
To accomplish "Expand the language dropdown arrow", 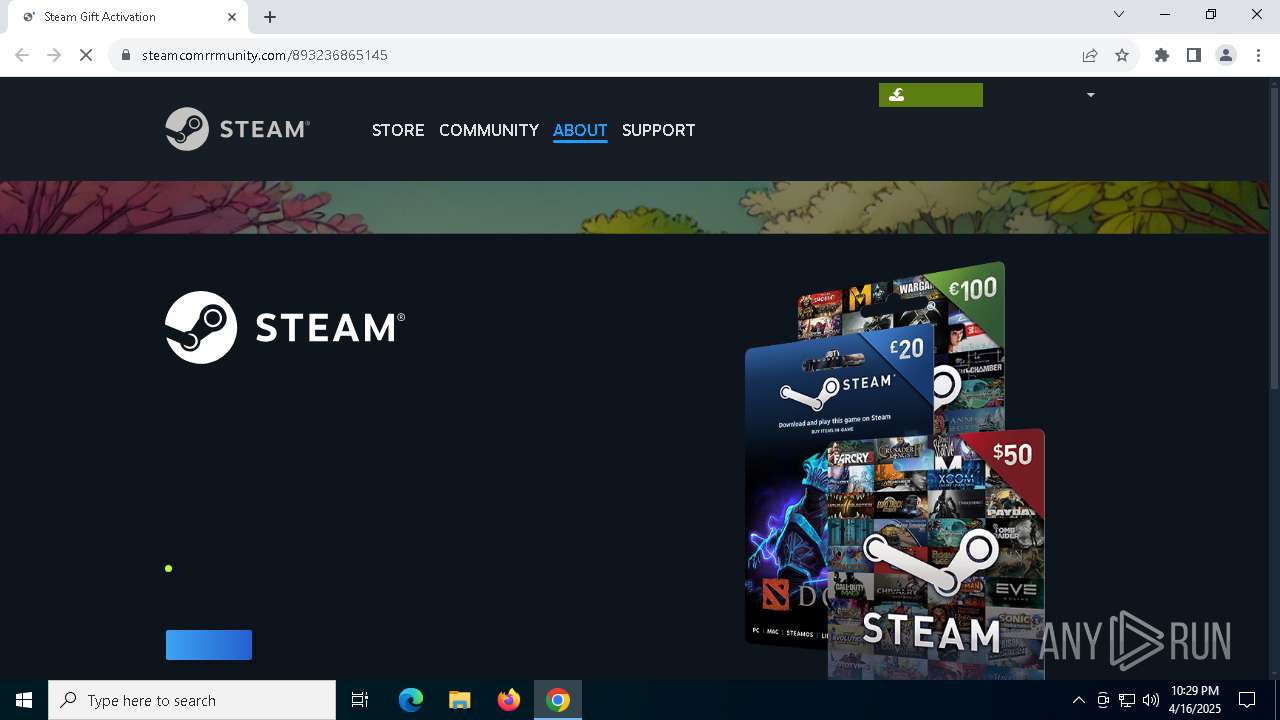I will click(1090, 95).
